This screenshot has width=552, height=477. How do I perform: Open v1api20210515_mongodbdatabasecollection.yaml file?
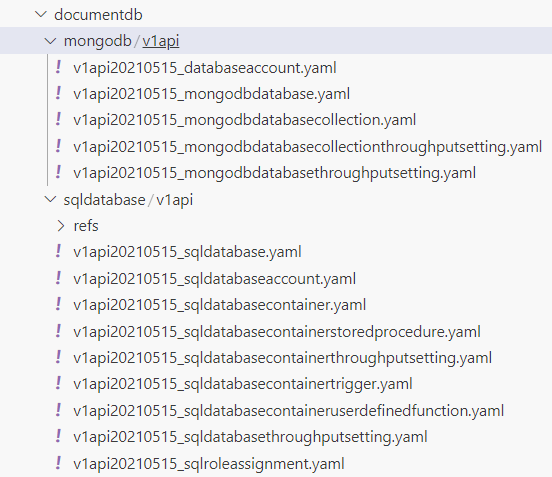click(244, 120)
